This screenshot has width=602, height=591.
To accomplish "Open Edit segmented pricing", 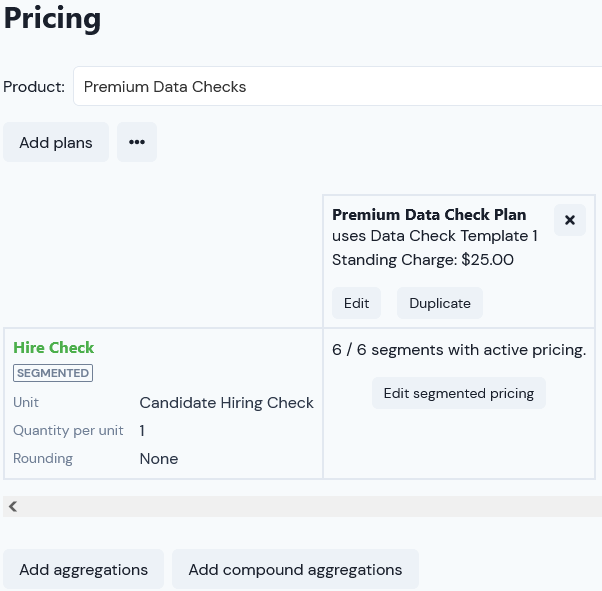I will point(459,393).
